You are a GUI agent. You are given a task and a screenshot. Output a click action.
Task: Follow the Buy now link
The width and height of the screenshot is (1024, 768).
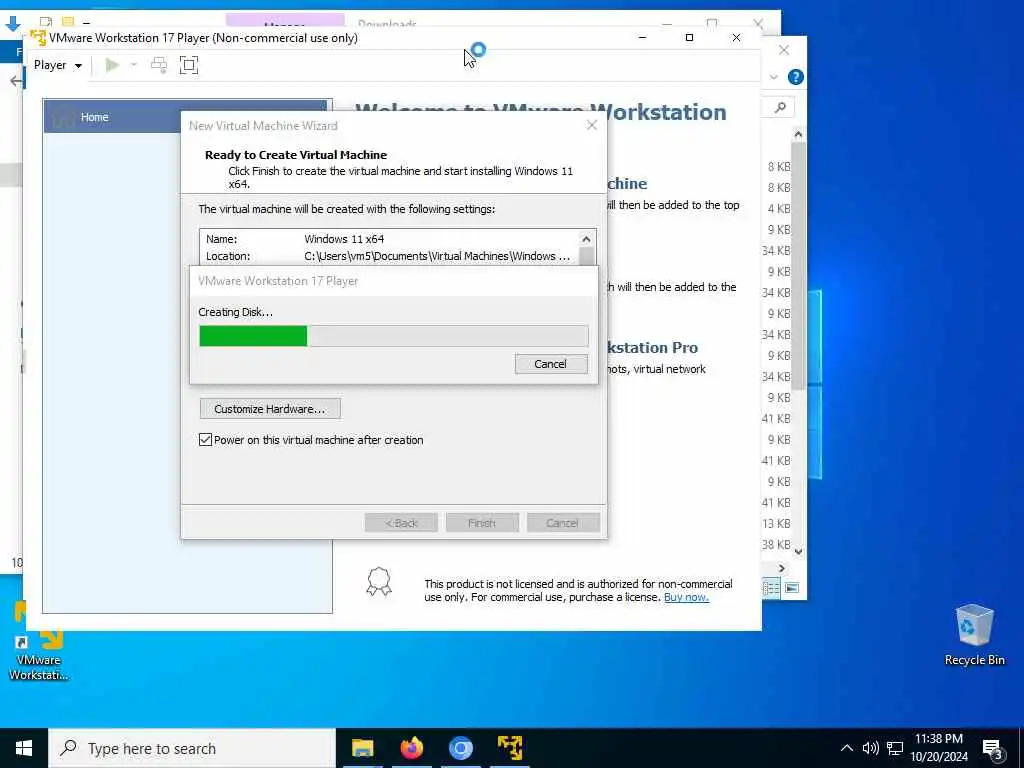click(686, 598)
